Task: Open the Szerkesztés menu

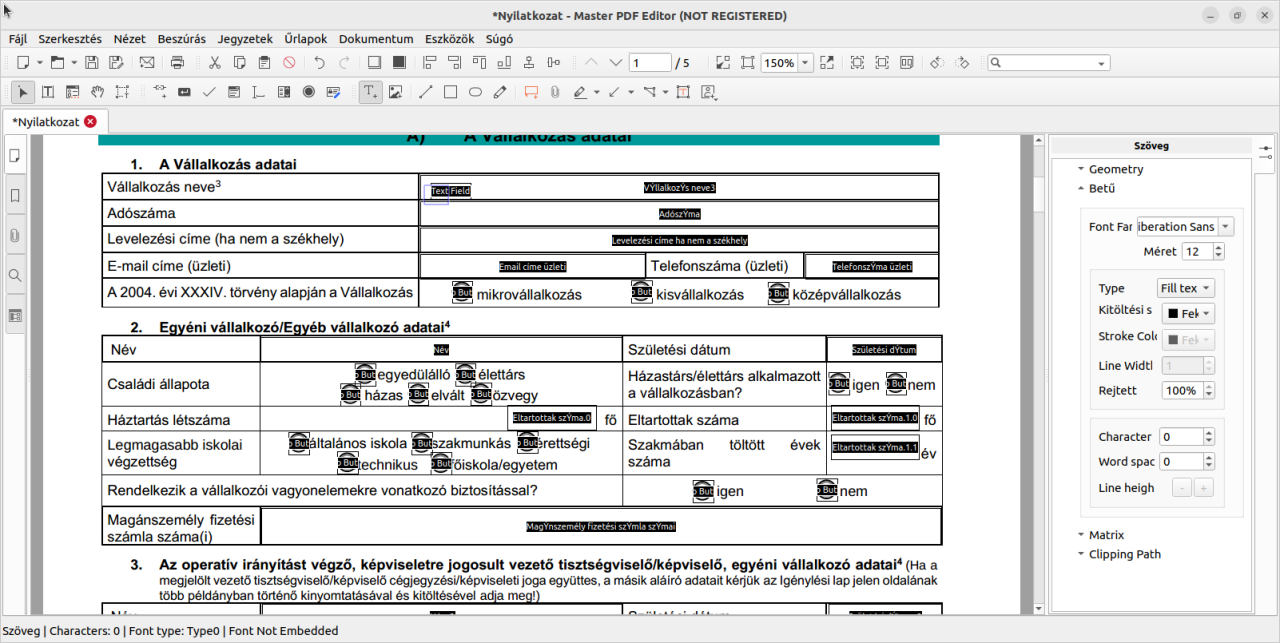Action: click(x=70, y=39)
